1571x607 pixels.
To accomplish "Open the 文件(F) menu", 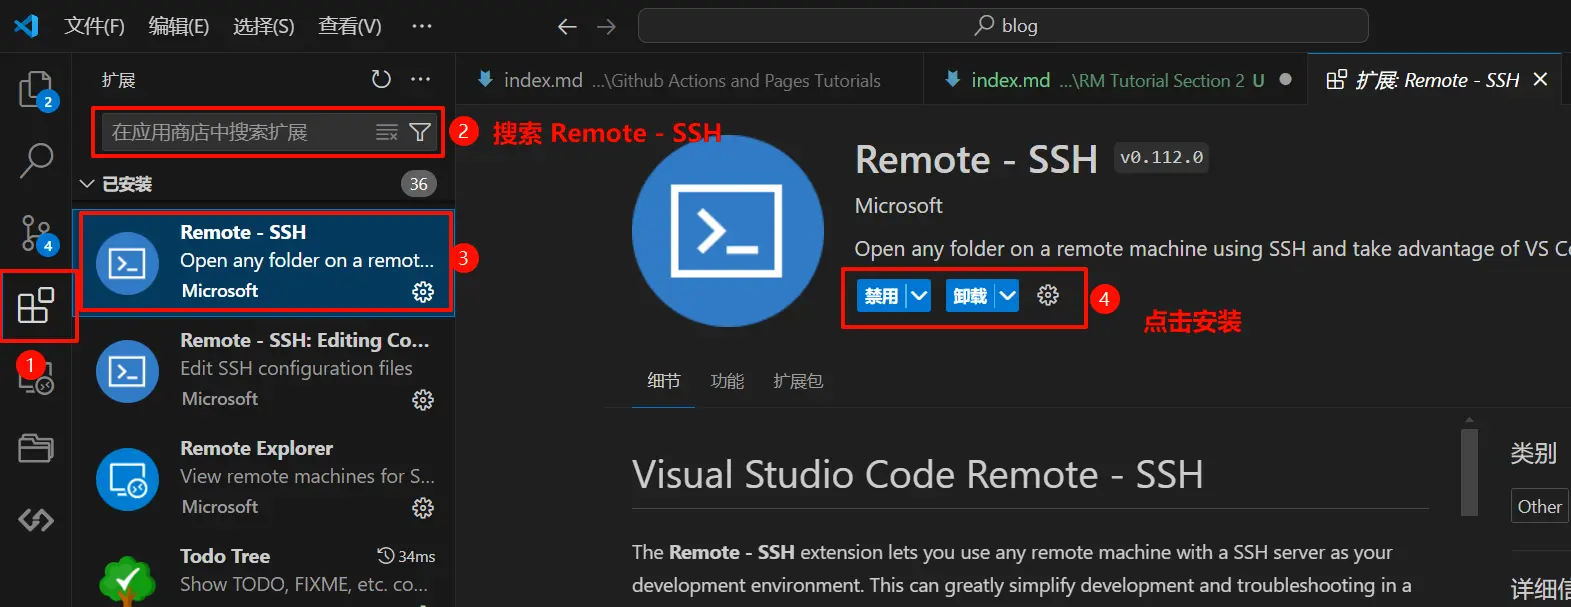I will click(94, 26).
